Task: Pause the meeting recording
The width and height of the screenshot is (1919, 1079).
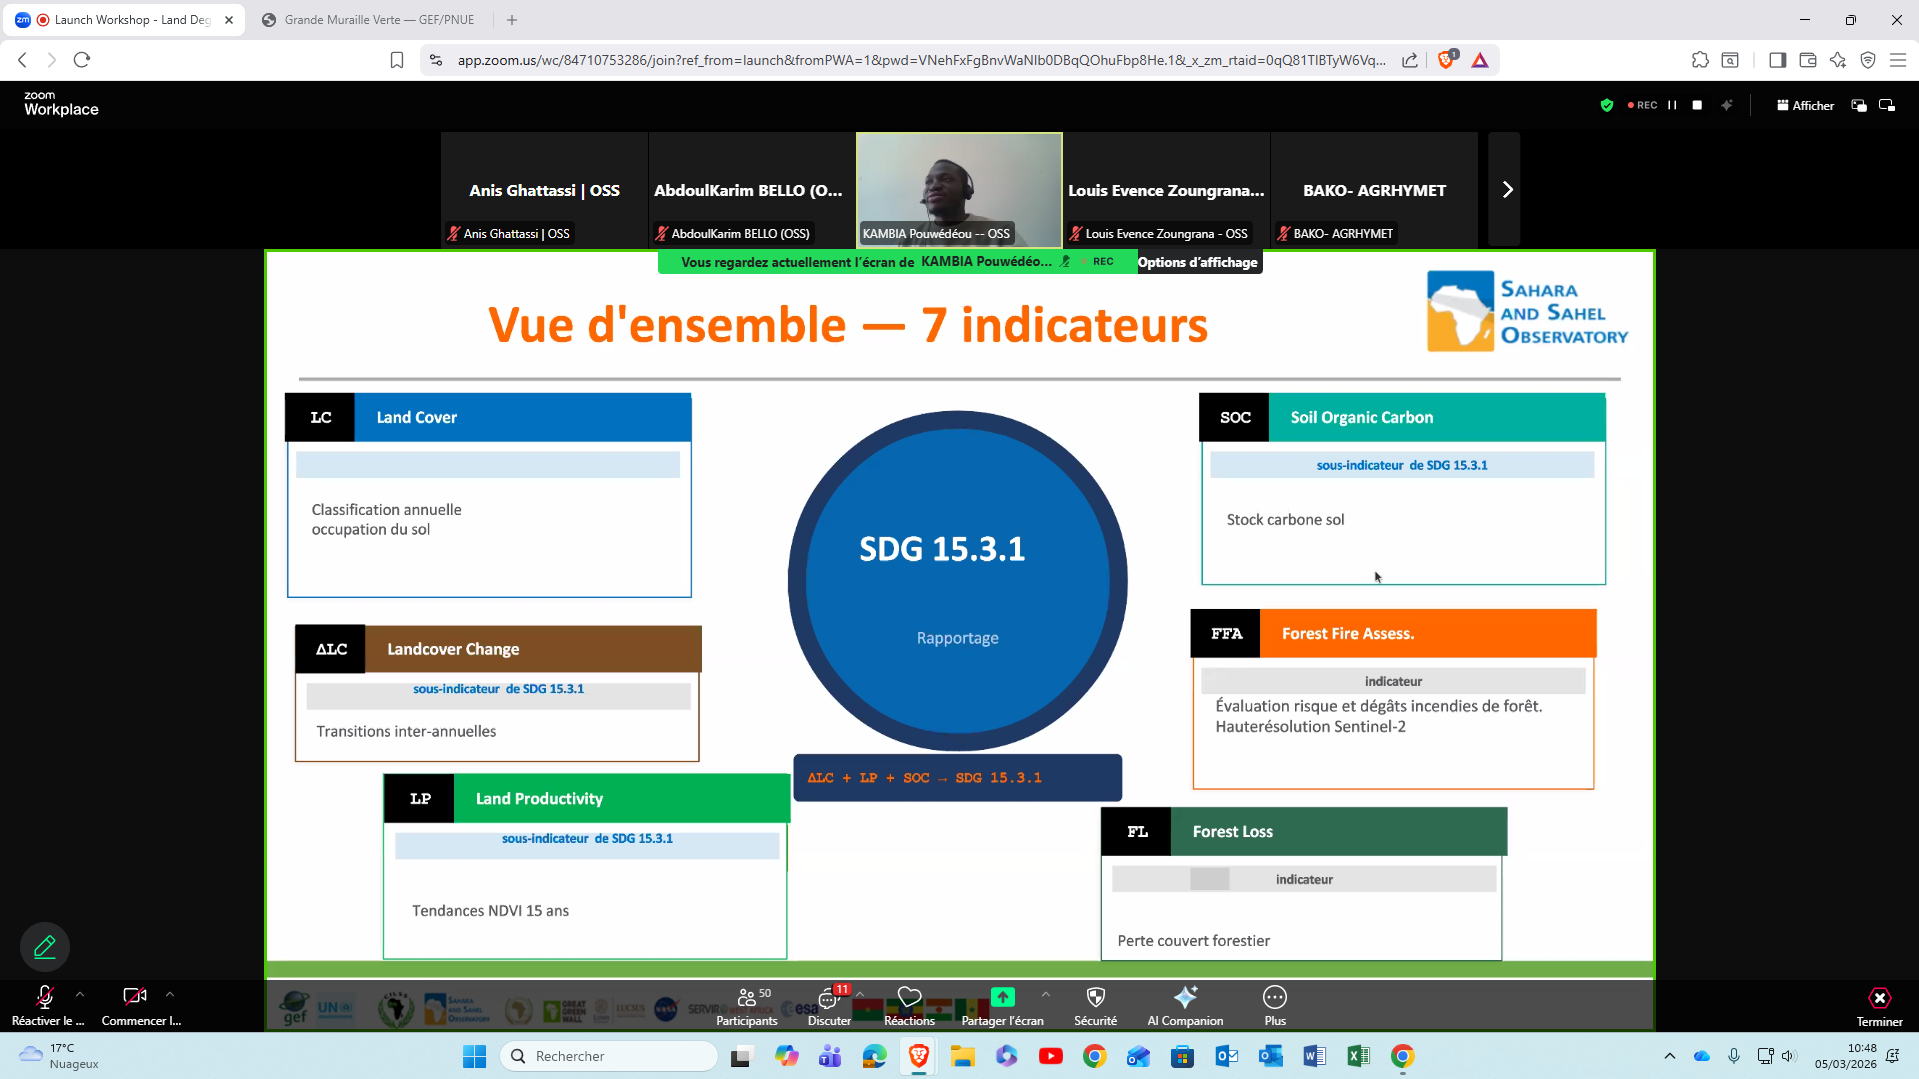Action: tap(1672, 105)
